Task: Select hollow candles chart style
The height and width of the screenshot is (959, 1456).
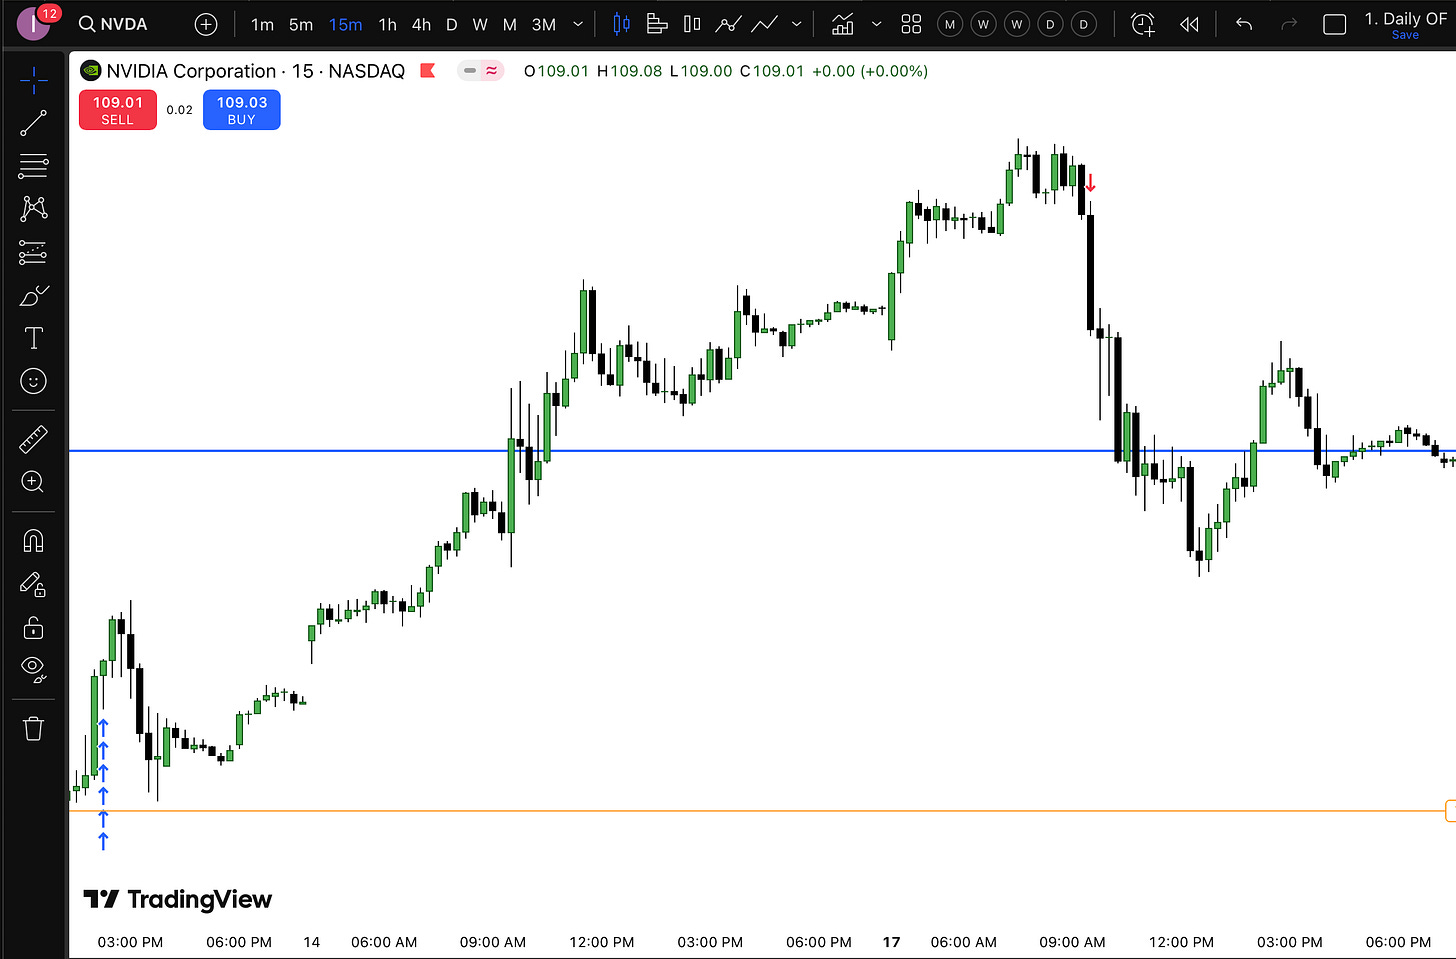Action: 692,24
